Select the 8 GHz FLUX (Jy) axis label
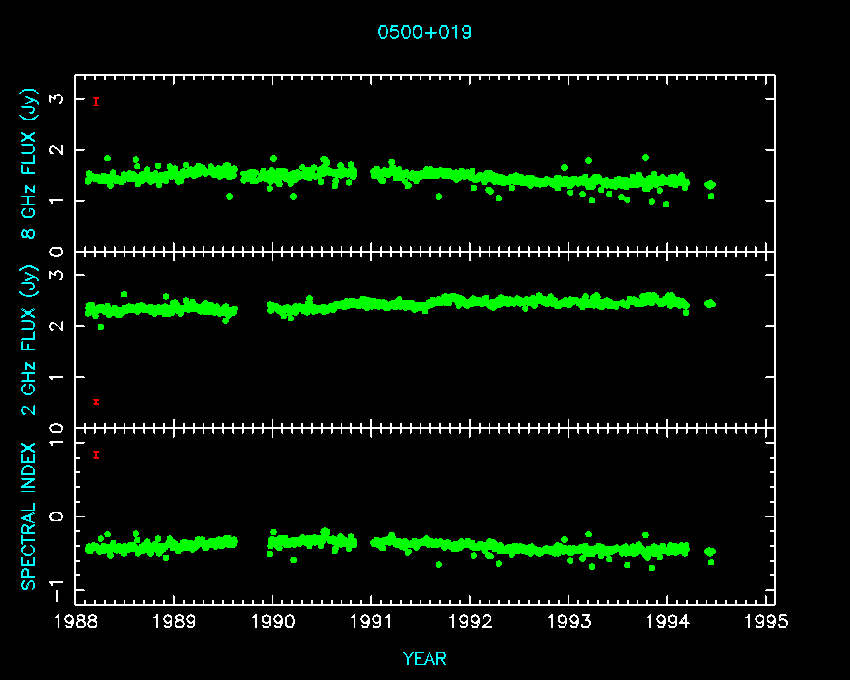 click(x=30, y=165)
